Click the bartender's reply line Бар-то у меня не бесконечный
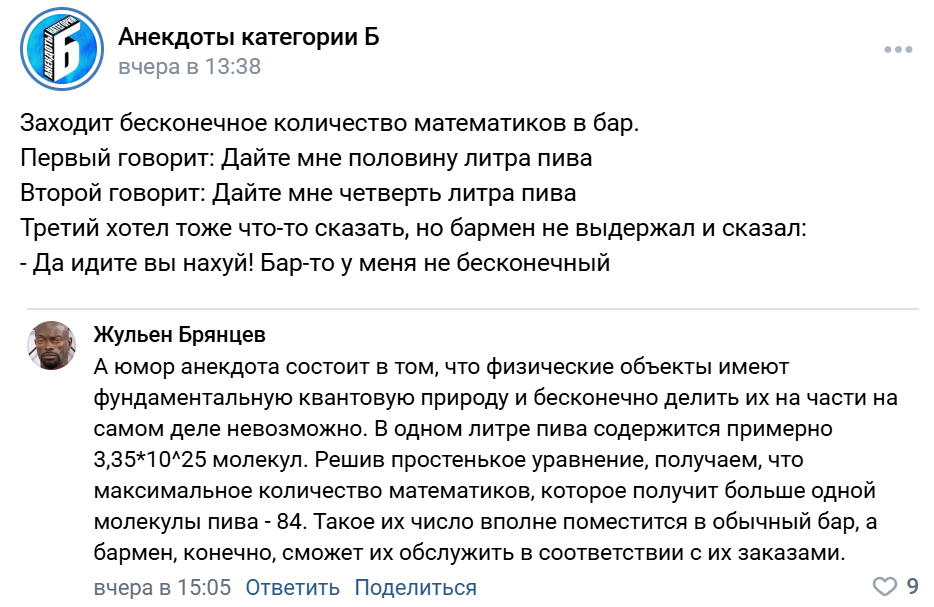This screenshot has height=607, width=934. [315, 263]
